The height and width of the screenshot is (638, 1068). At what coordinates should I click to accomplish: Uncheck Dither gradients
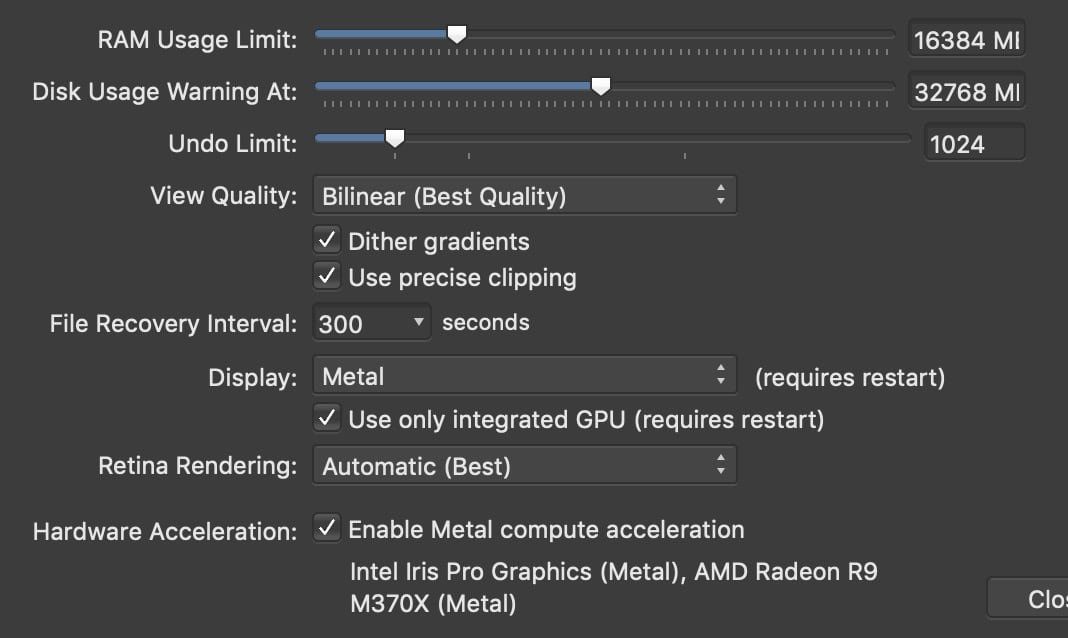click(326, 240)
